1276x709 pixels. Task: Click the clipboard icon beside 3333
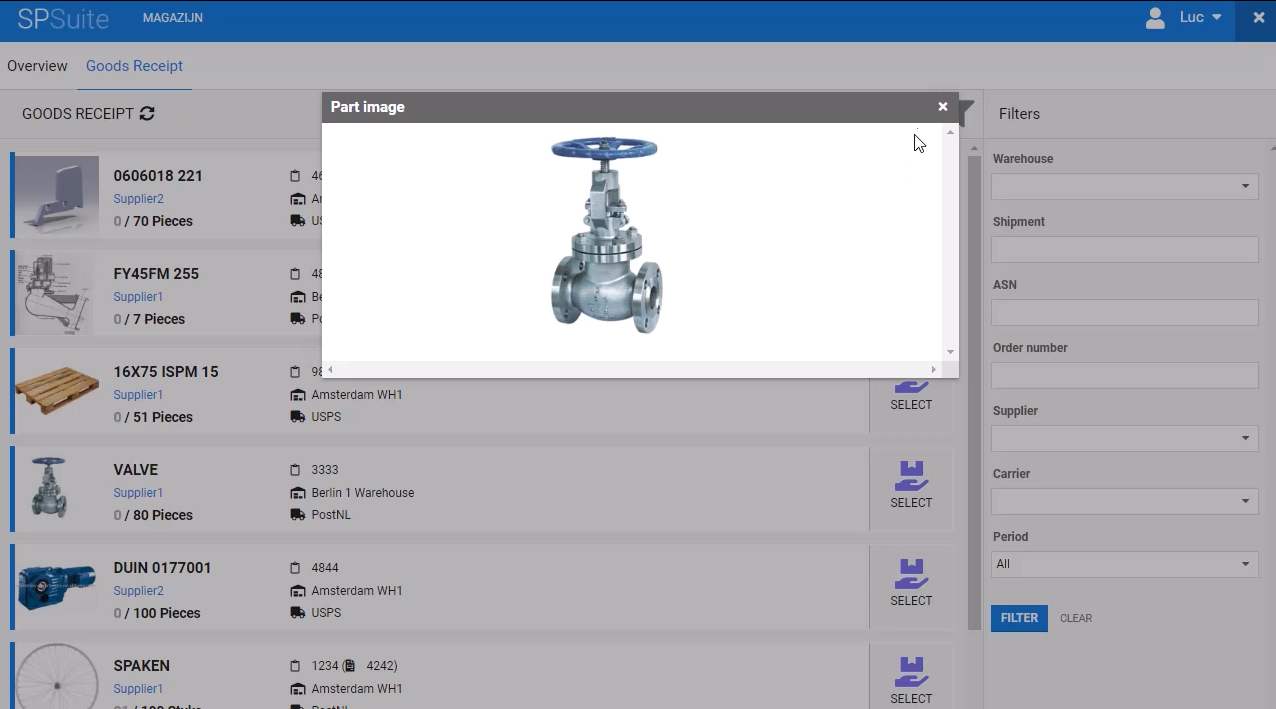click(295, 470)
